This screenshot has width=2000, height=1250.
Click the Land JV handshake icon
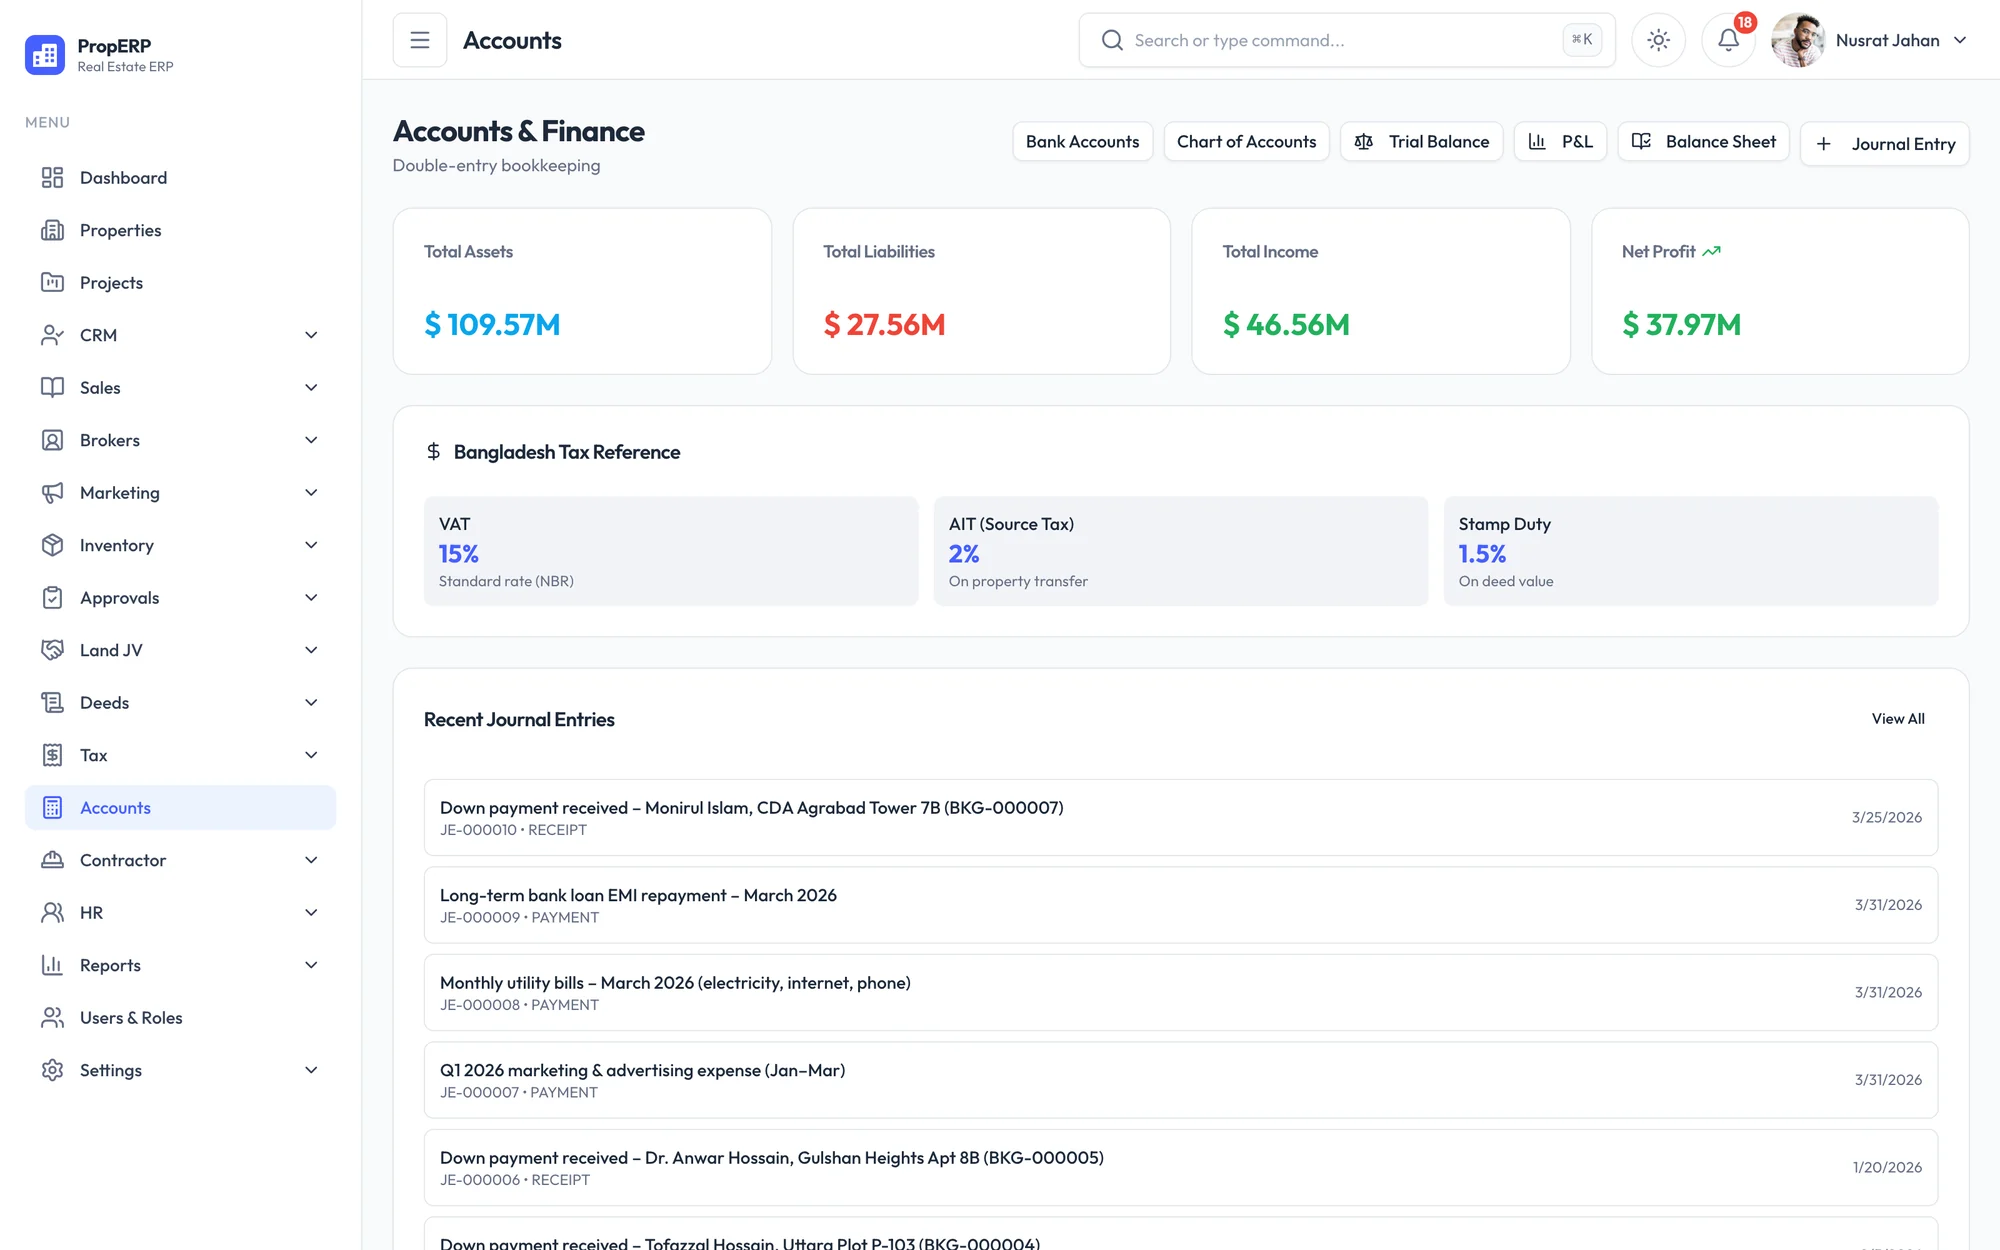(52, 650)
